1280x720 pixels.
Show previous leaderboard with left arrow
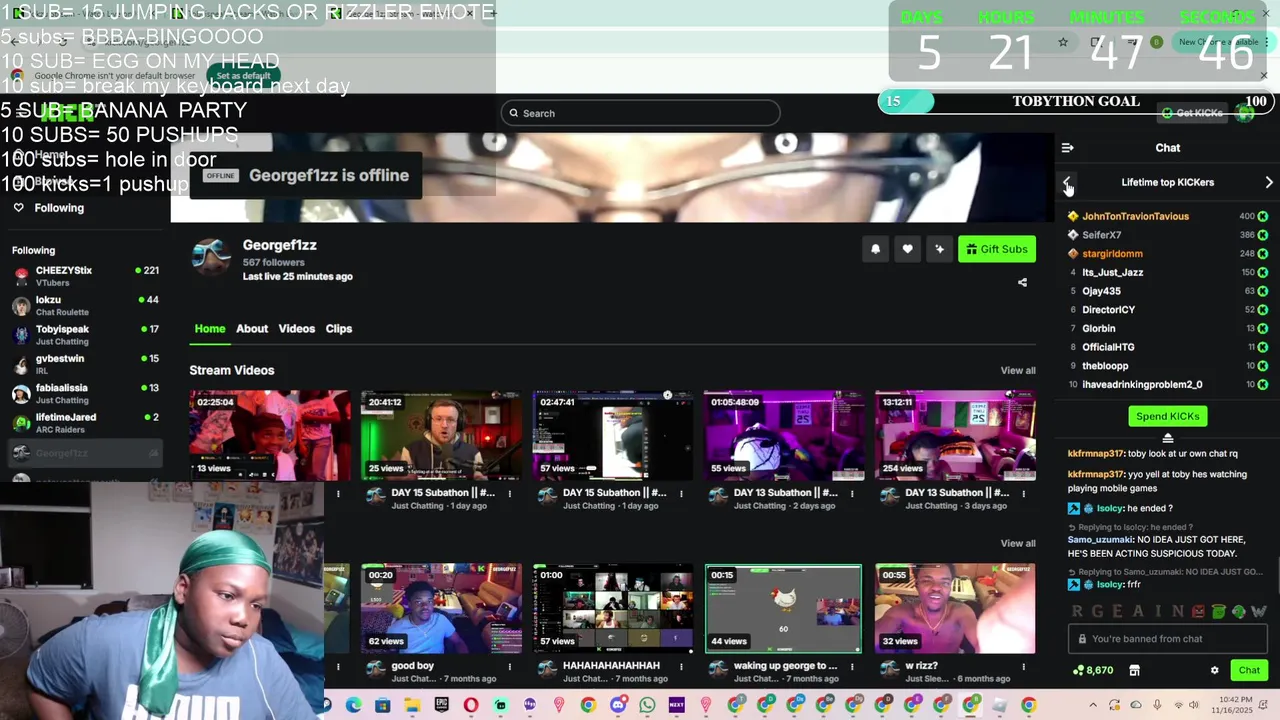(x=1067, y=183)
